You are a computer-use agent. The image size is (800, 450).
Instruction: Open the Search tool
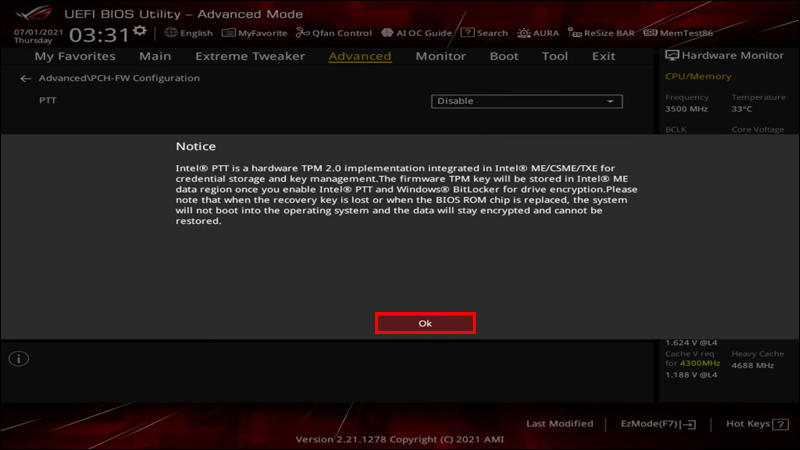484,33
